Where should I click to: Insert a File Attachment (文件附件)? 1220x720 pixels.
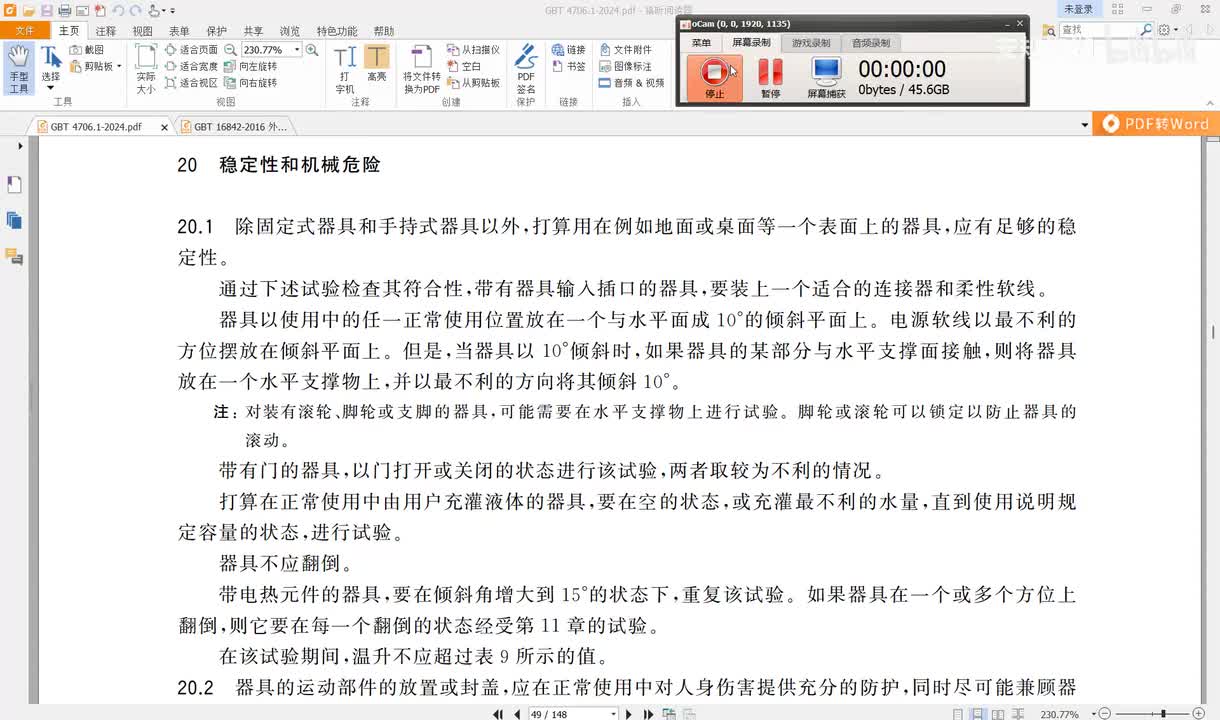pos(626,49)
